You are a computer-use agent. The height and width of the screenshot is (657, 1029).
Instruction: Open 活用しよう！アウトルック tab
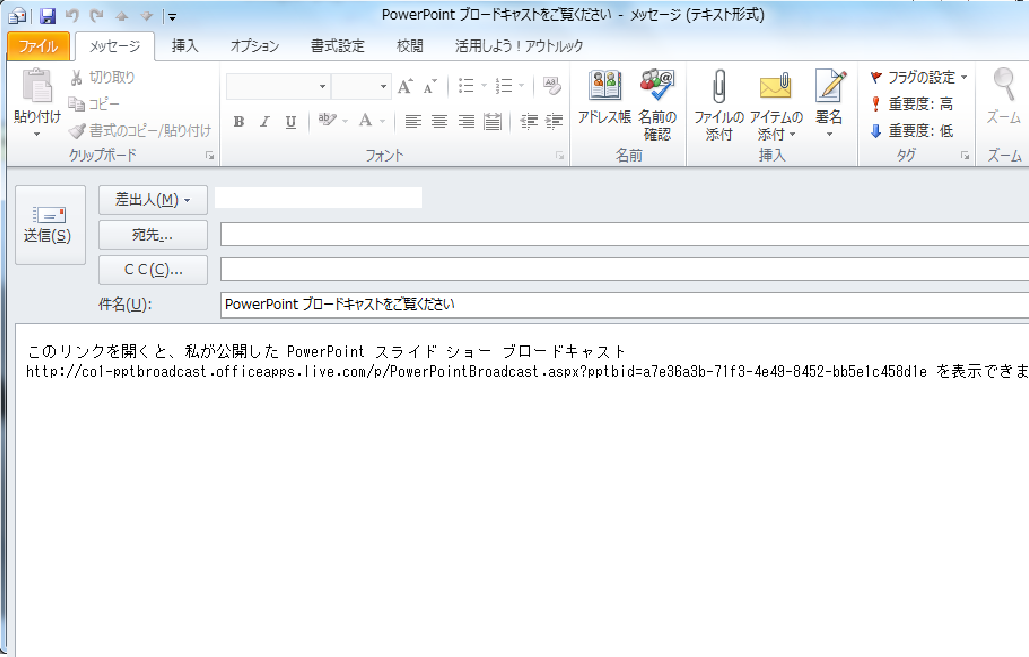point(519,46)
